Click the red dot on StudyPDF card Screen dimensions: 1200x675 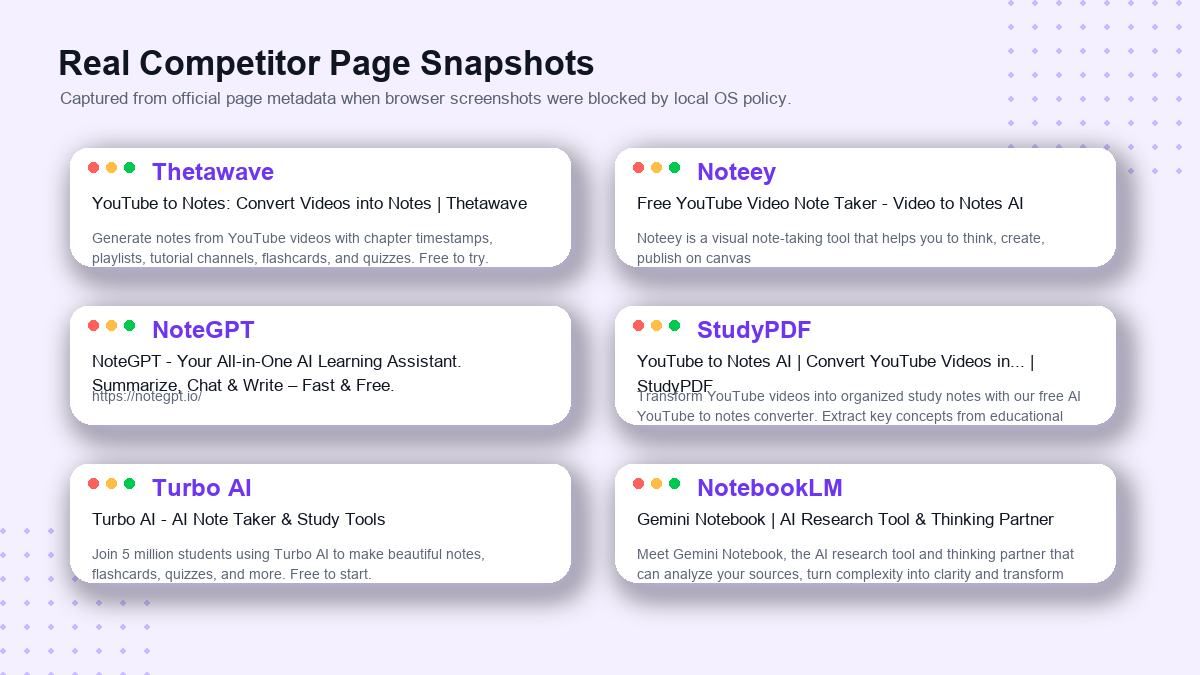click(638, 325)
